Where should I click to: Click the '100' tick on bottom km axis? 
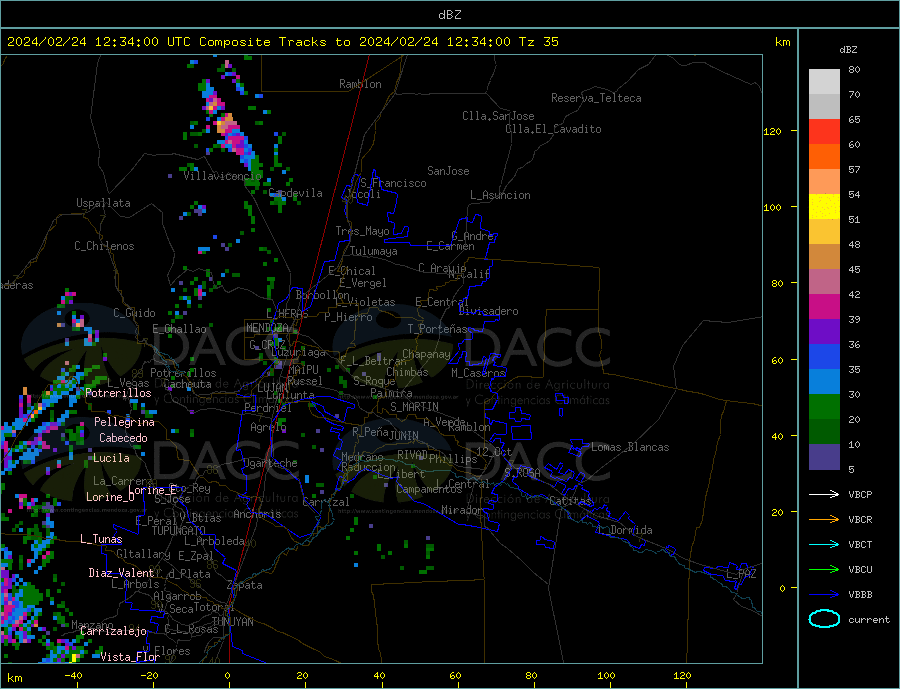[x=606, y=676]
